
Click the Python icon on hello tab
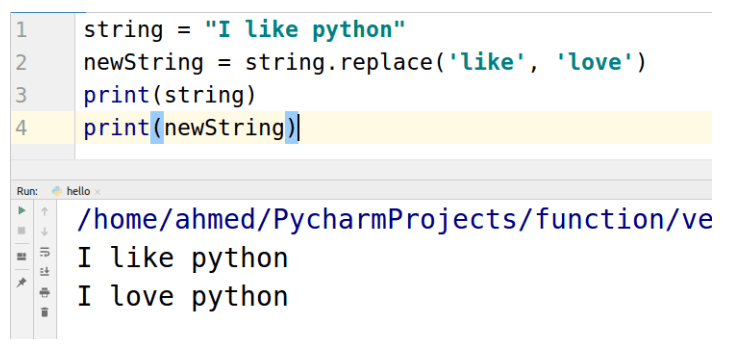57,191
